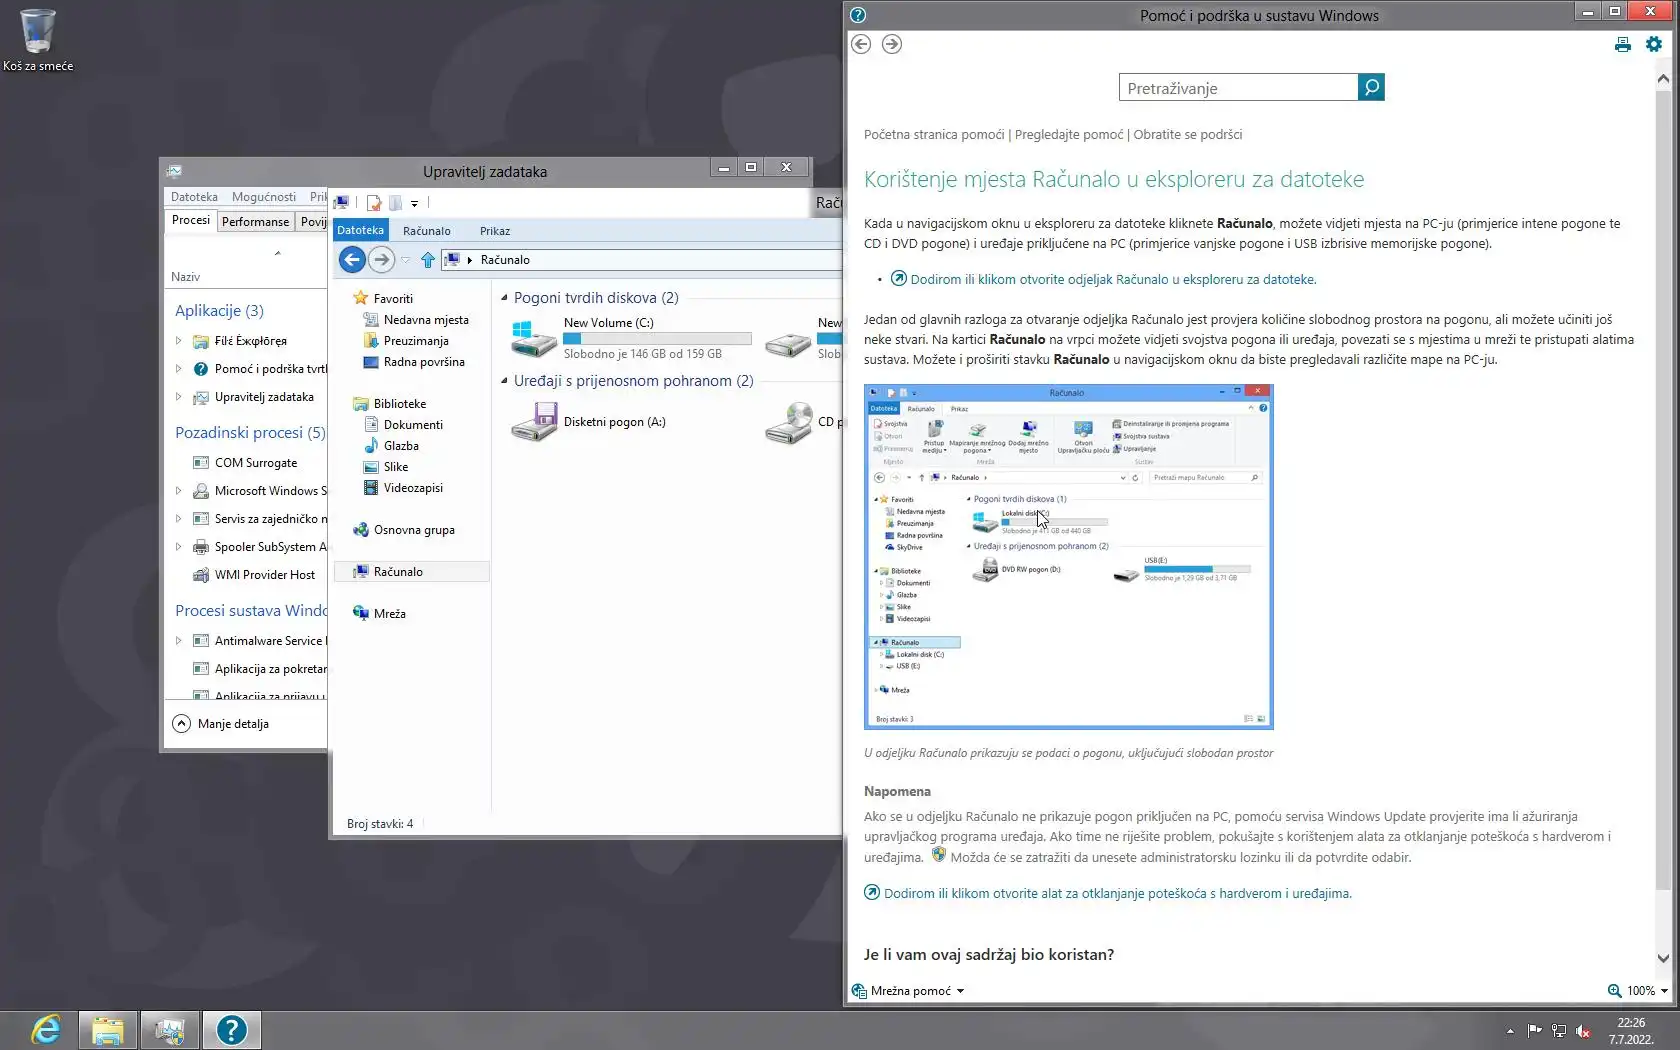This screenshot has height=1050, width=1680.
Task: Open Radna površina in the navigation pane
Action: click(x=414, y=362)
